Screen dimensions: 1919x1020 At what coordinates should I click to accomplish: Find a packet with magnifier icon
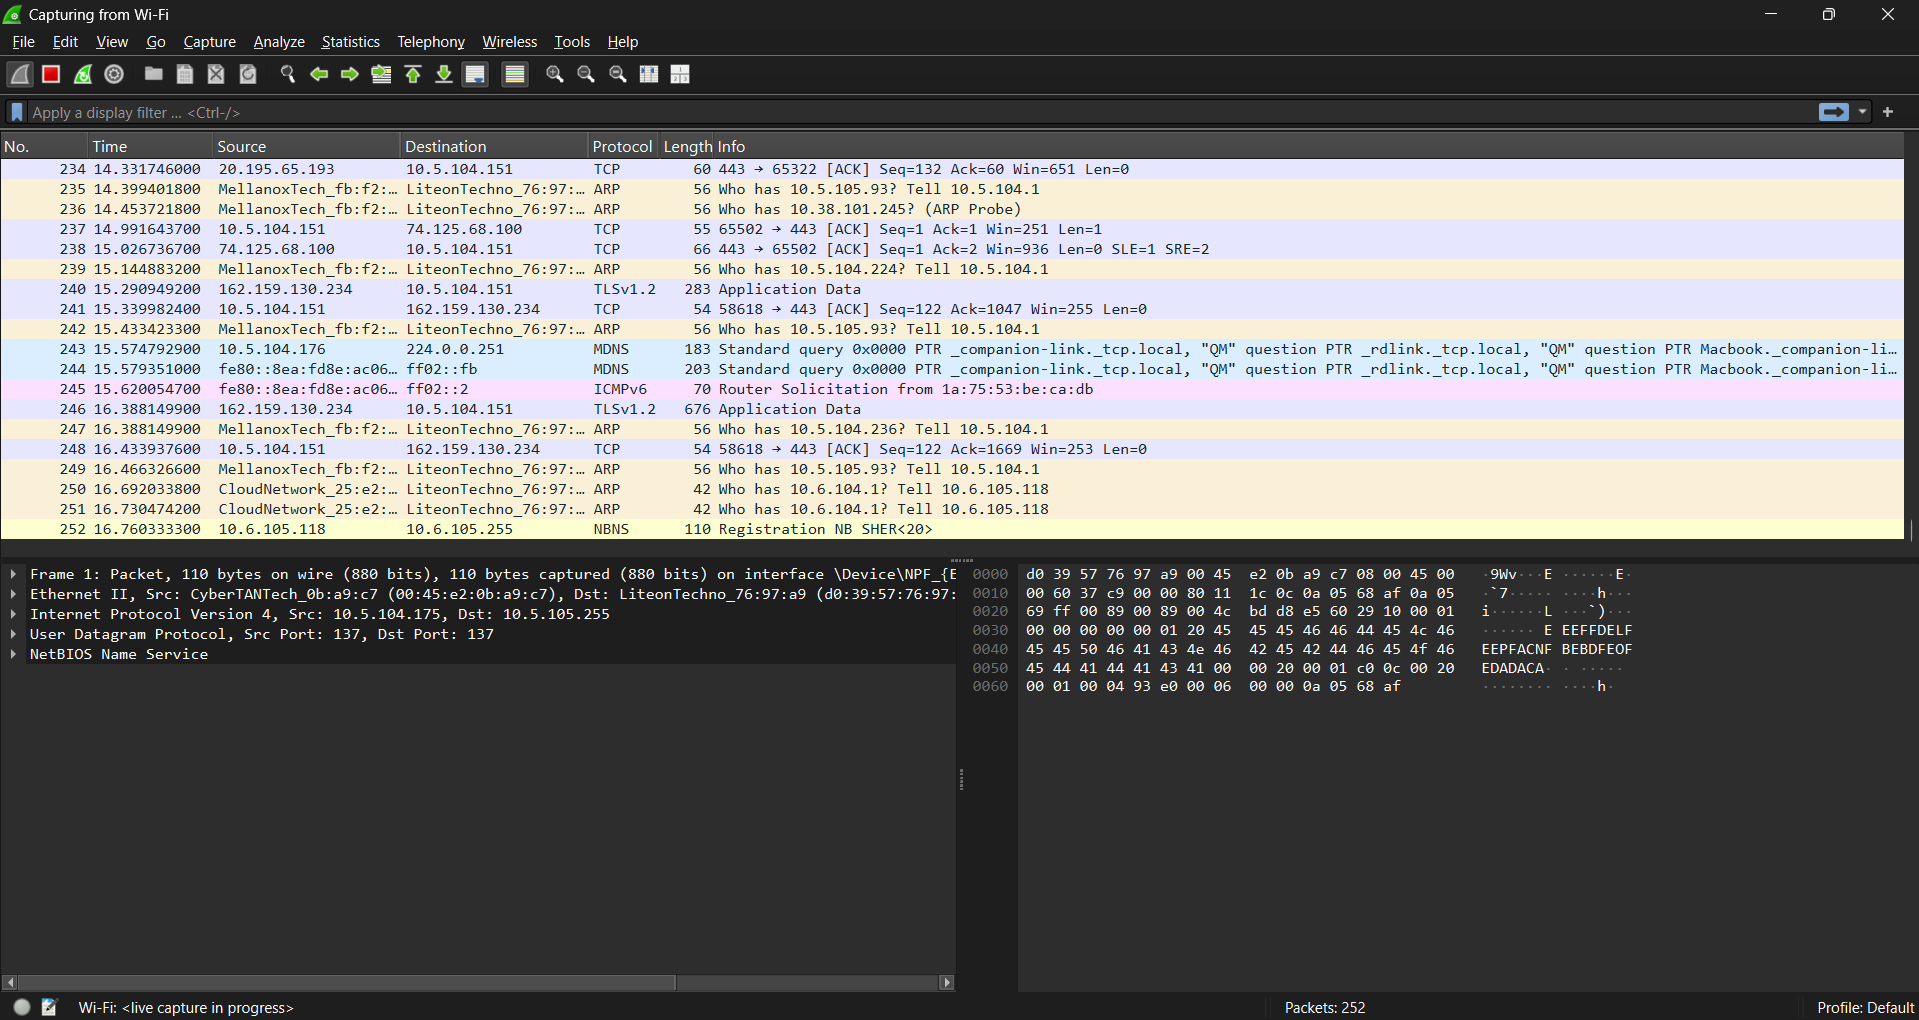pyautogui.click(x=287, y=74)
